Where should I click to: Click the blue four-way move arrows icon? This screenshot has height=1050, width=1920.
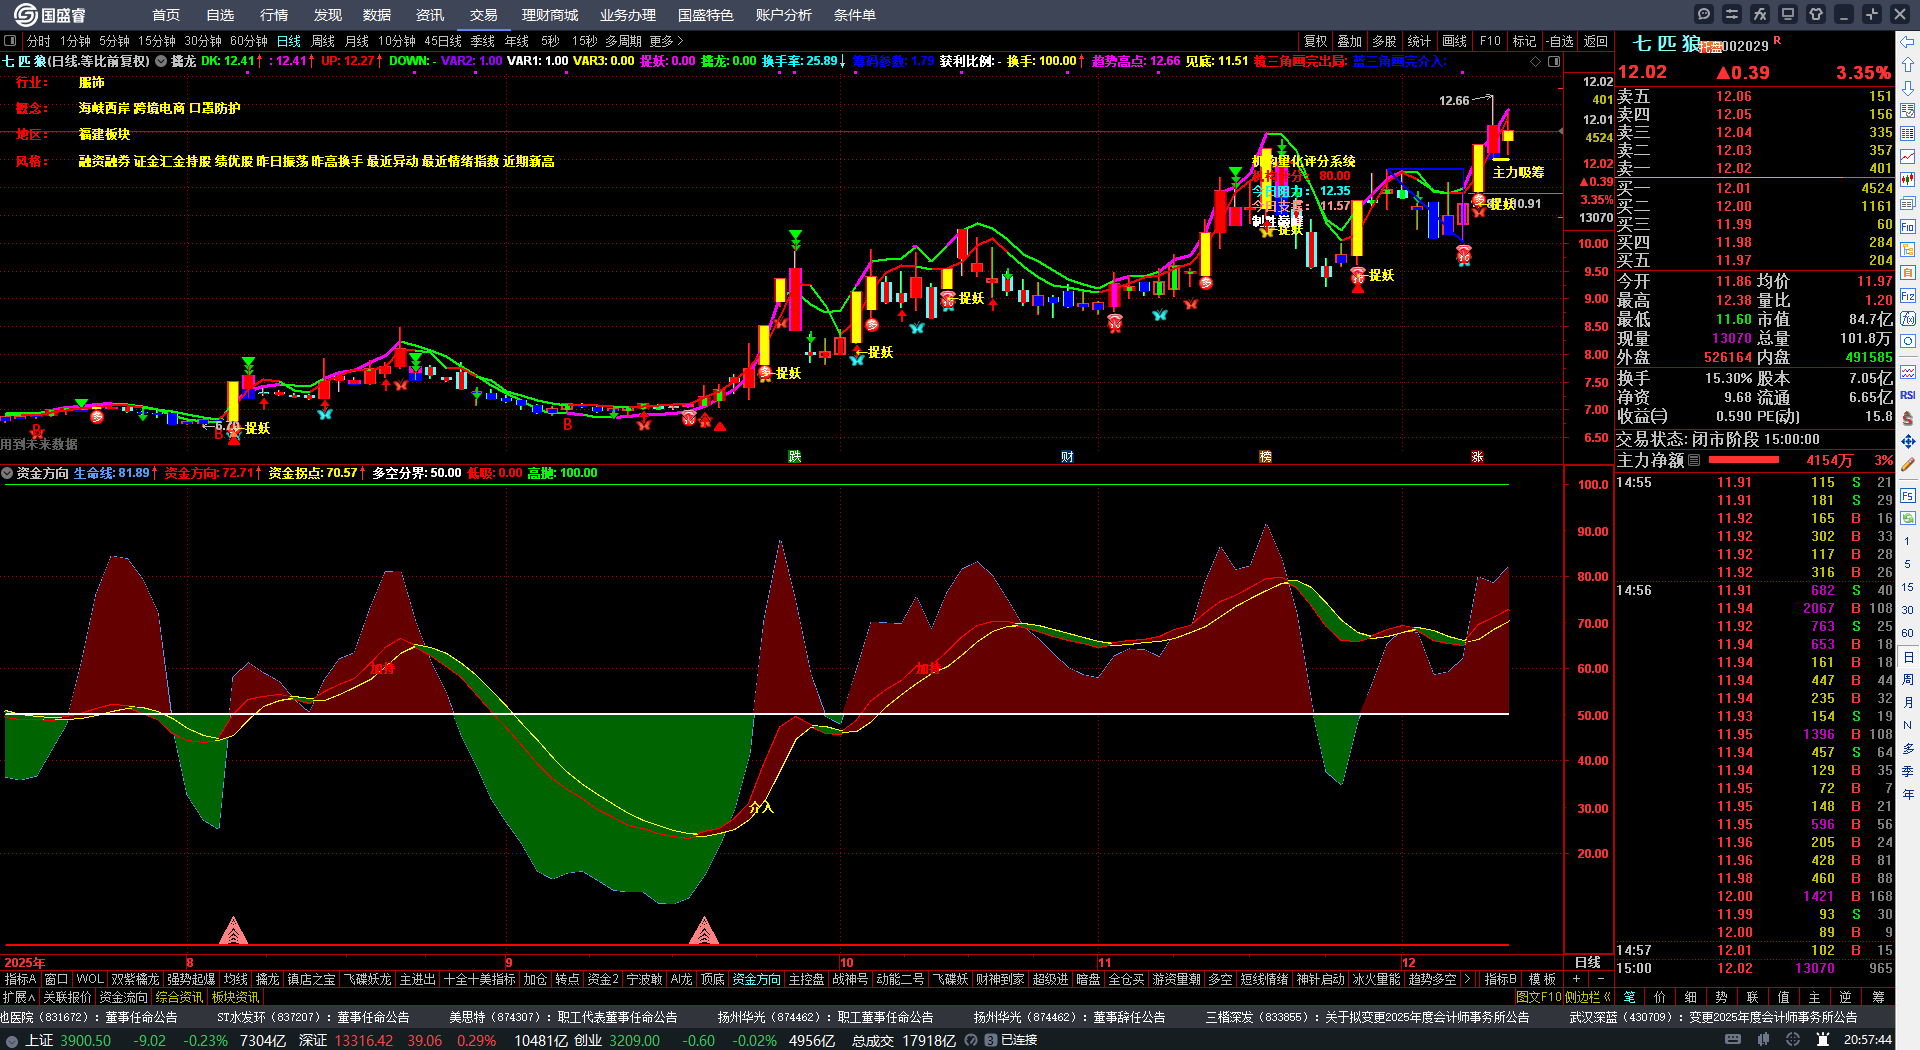[1908, 441]
